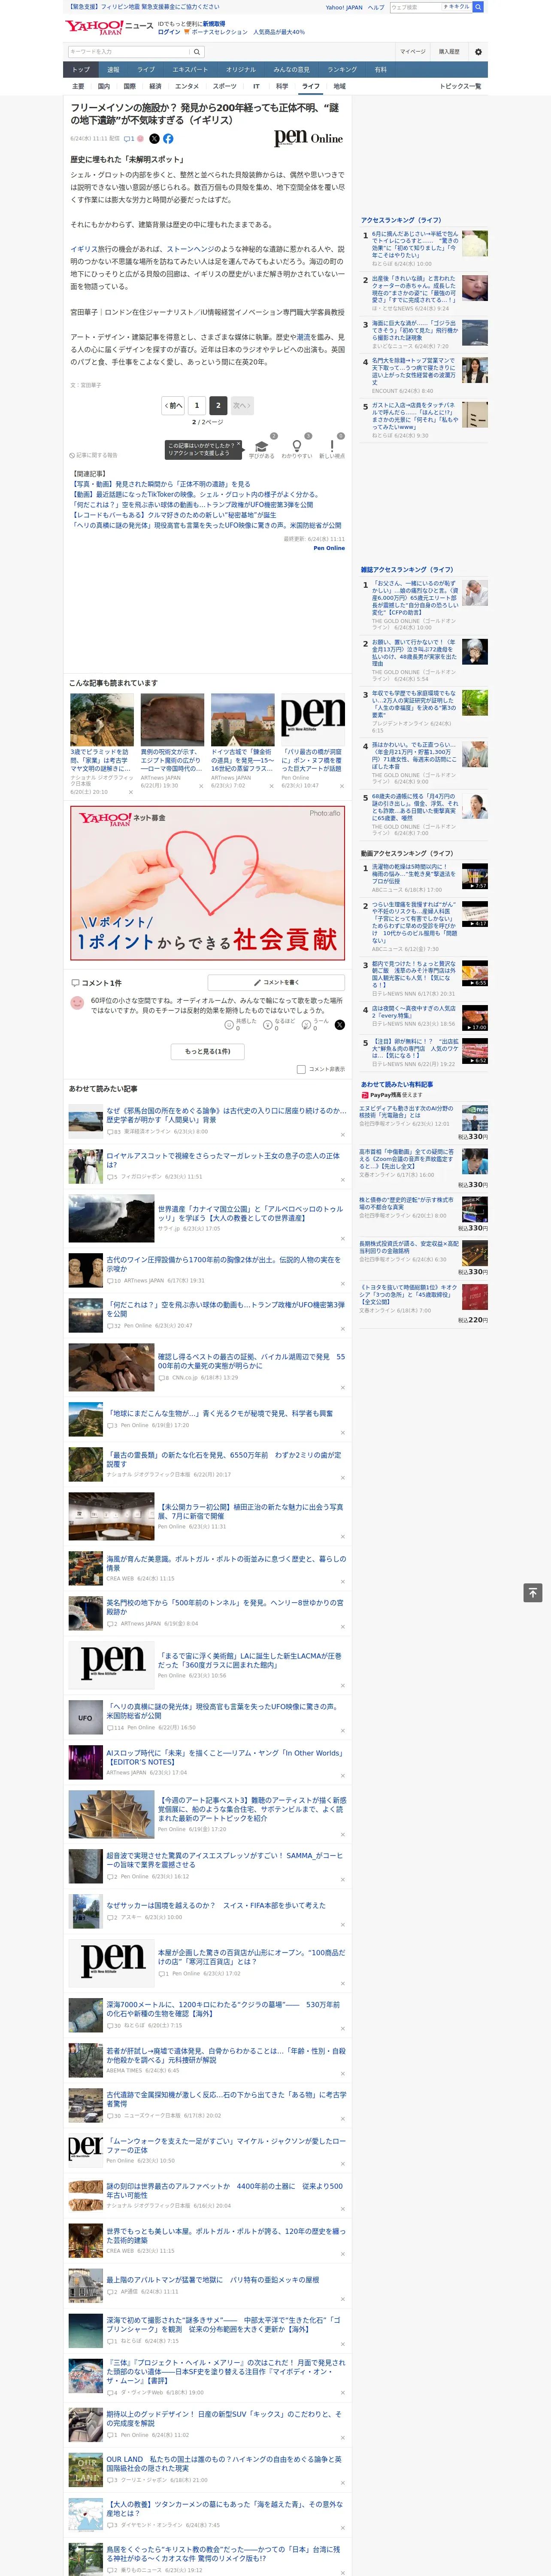Click the コメントを書く button
This screenshot has height=2576, width=551.
[x=276, y=983]
